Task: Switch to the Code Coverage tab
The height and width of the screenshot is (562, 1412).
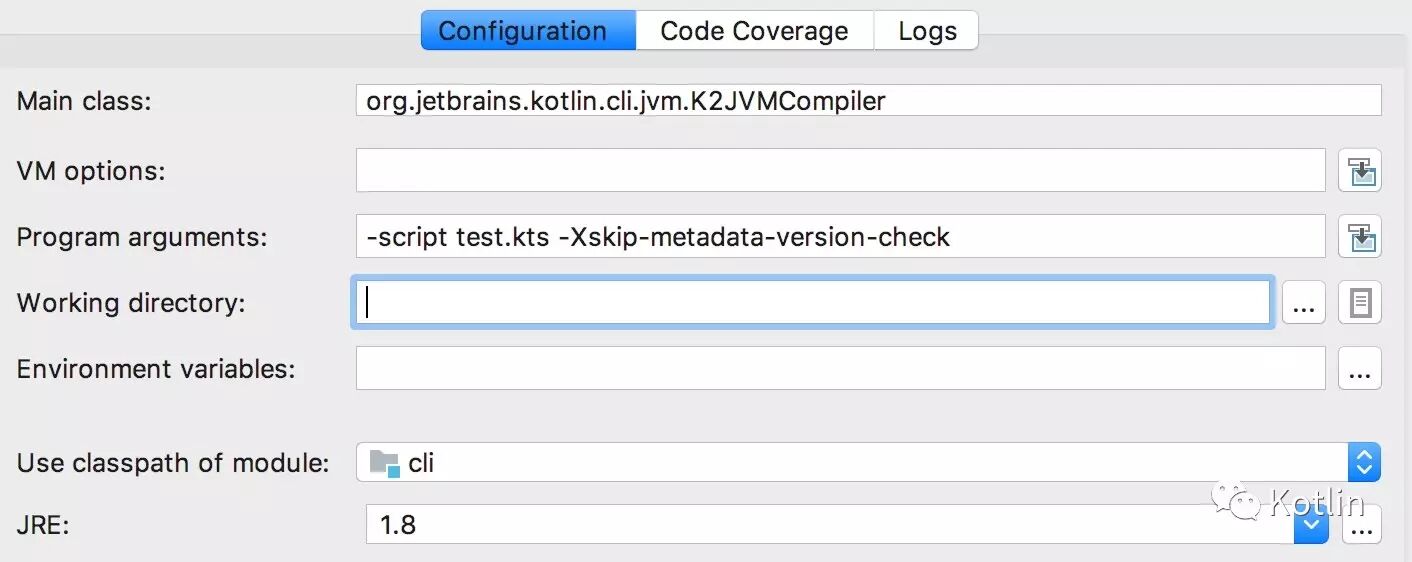Action: tap(755, 30)
